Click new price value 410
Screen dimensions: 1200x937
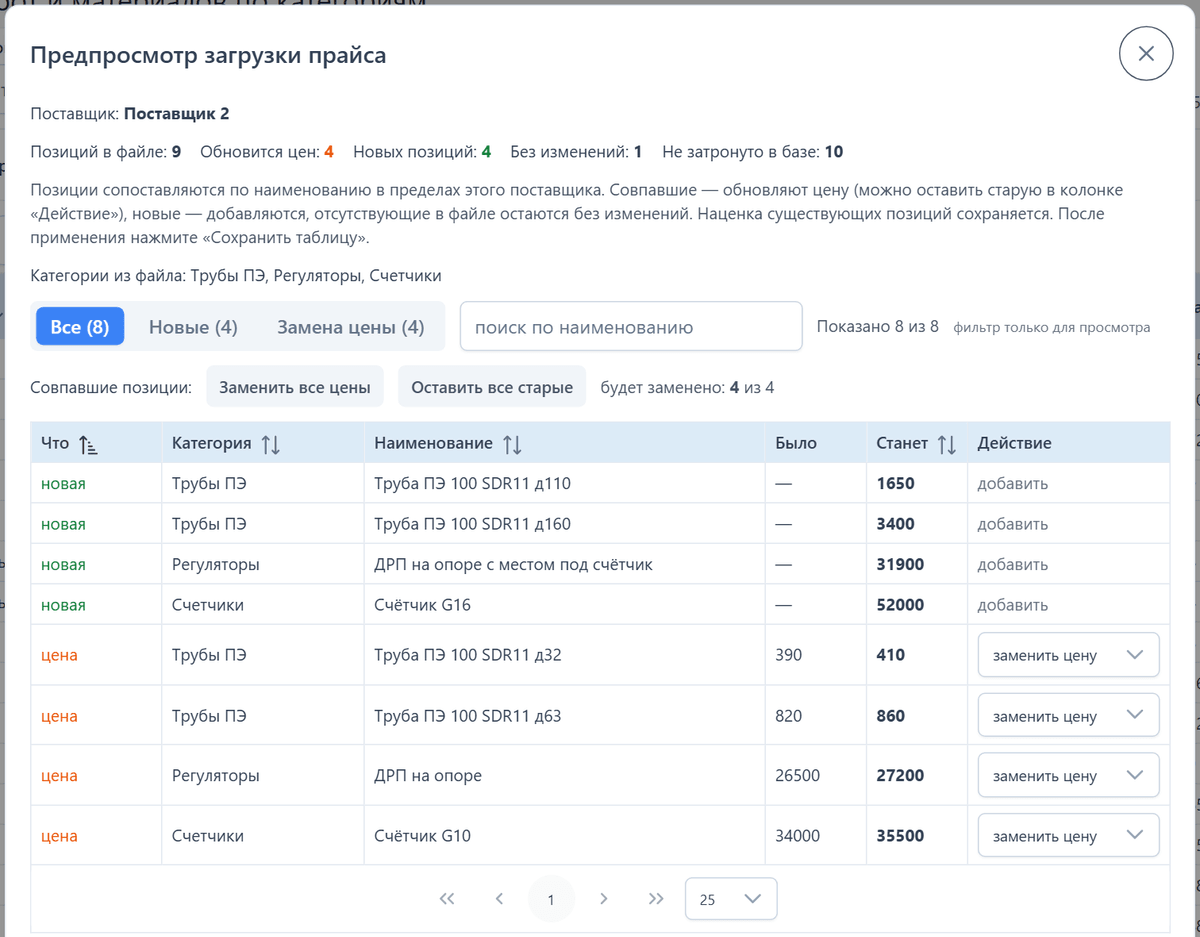pos(890,655)
